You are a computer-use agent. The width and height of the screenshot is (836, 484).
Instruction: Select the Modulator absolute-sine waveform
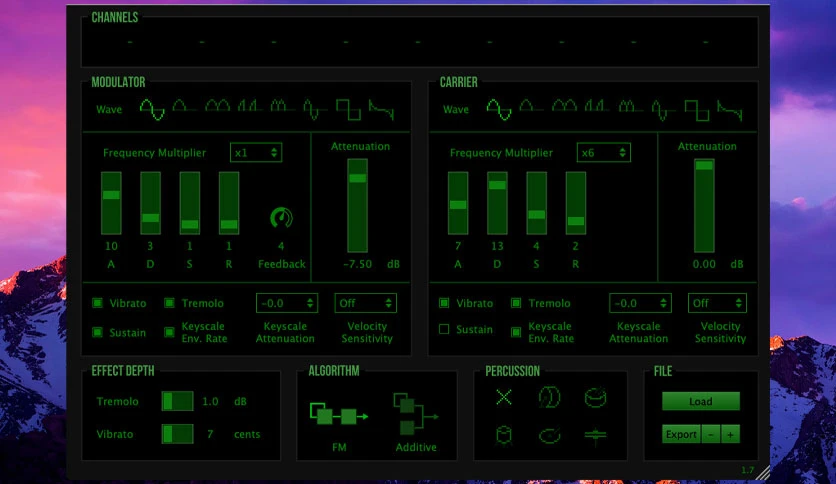218,106
